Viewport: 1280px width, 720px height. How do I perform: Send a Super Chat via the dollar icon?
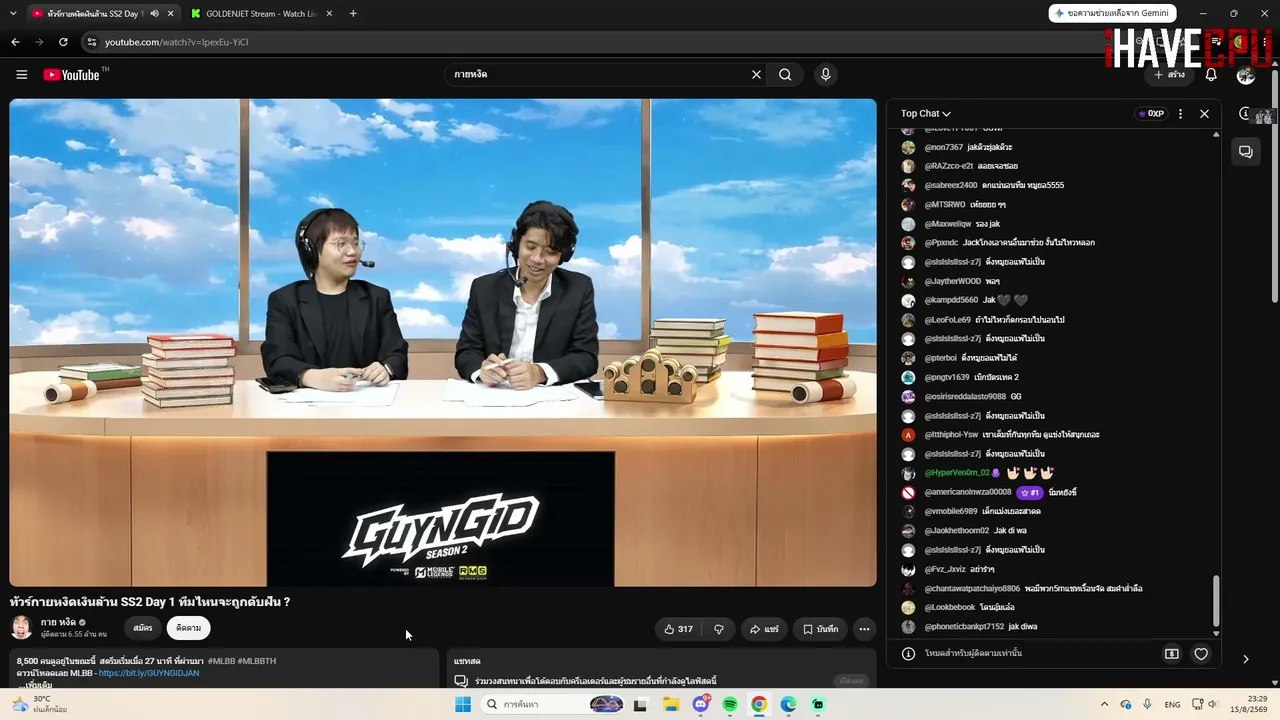click(1172, 654)
